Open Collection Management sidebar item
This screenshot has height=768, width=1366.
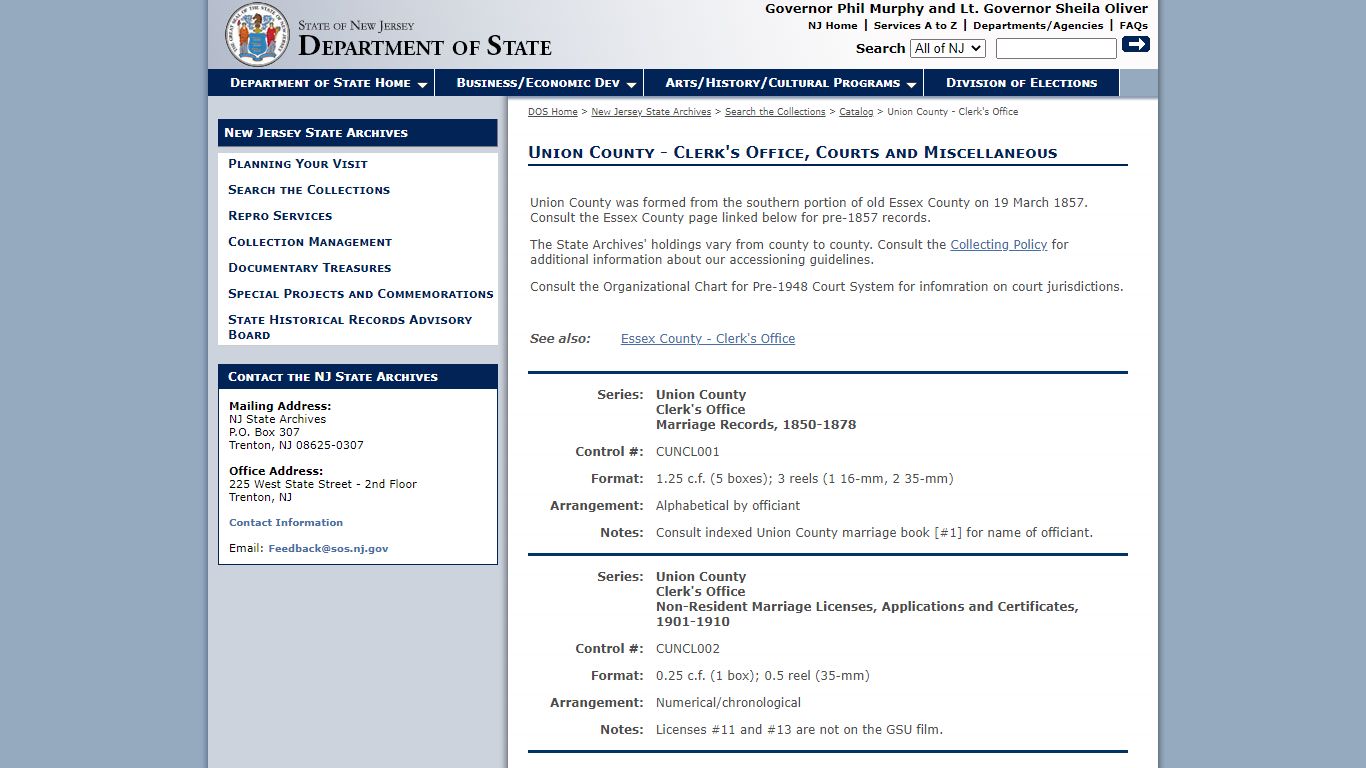tap(310, 242)
